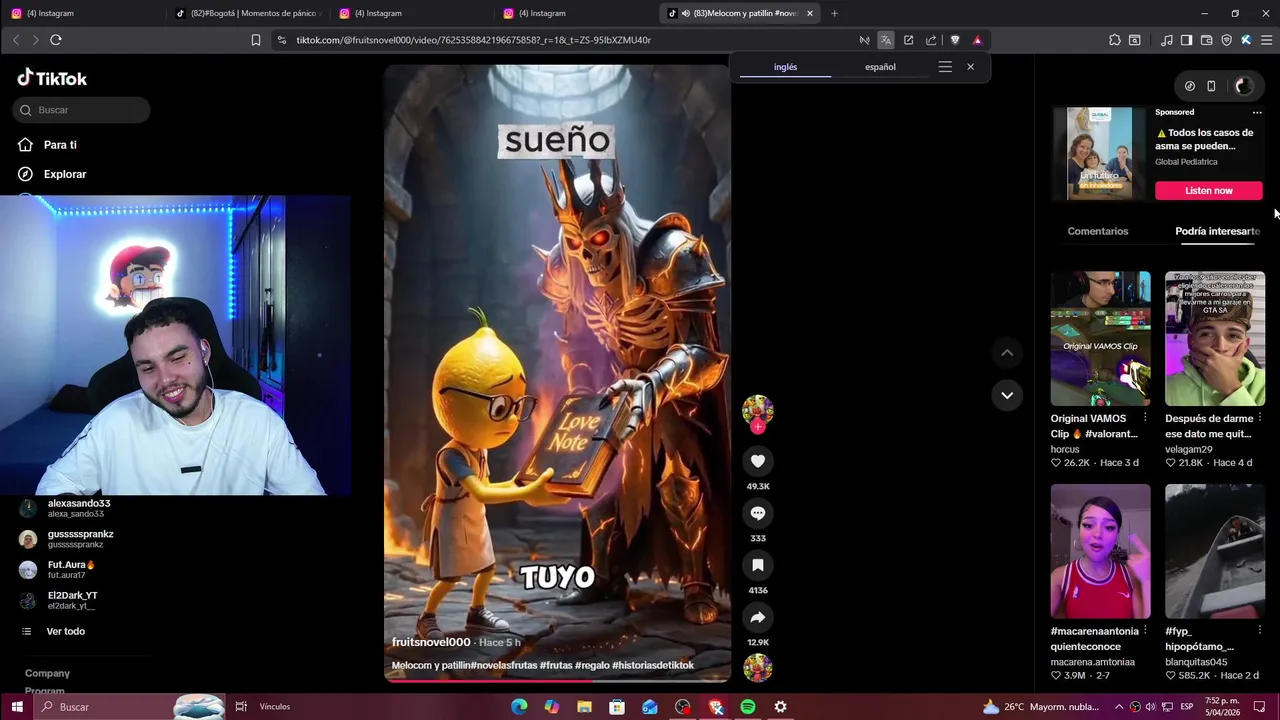Image resolution: width=1280 pixels, height=720 pixels.
Task: Open the Company footer link
Action: [47, 673]
